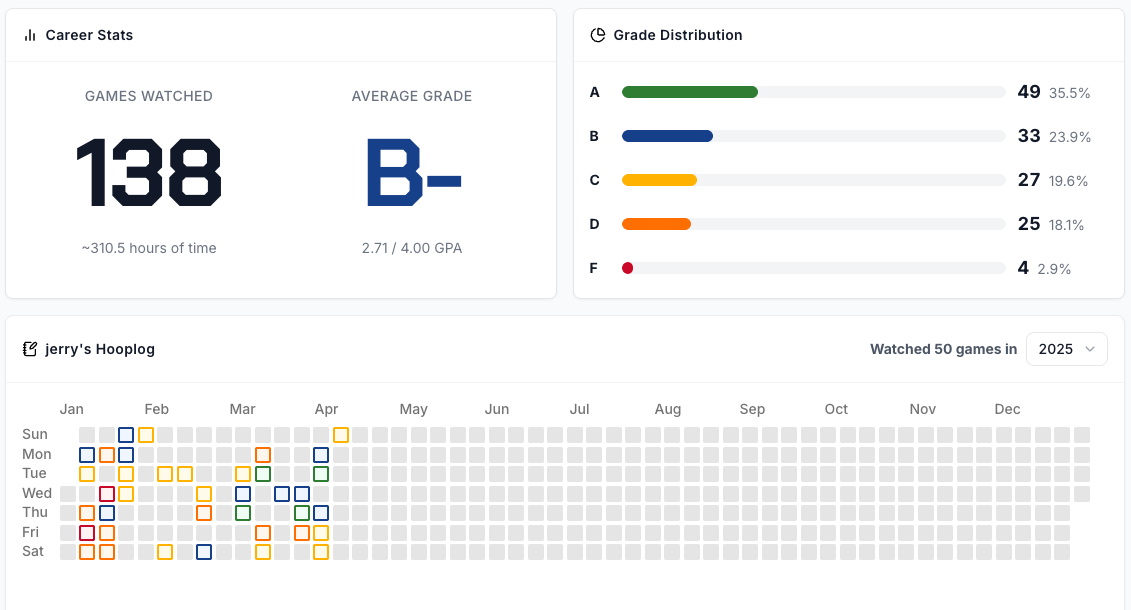Select the yellow Saturday cell in February
This screenshot has width=1131, height=610.
tap(165, 552)
